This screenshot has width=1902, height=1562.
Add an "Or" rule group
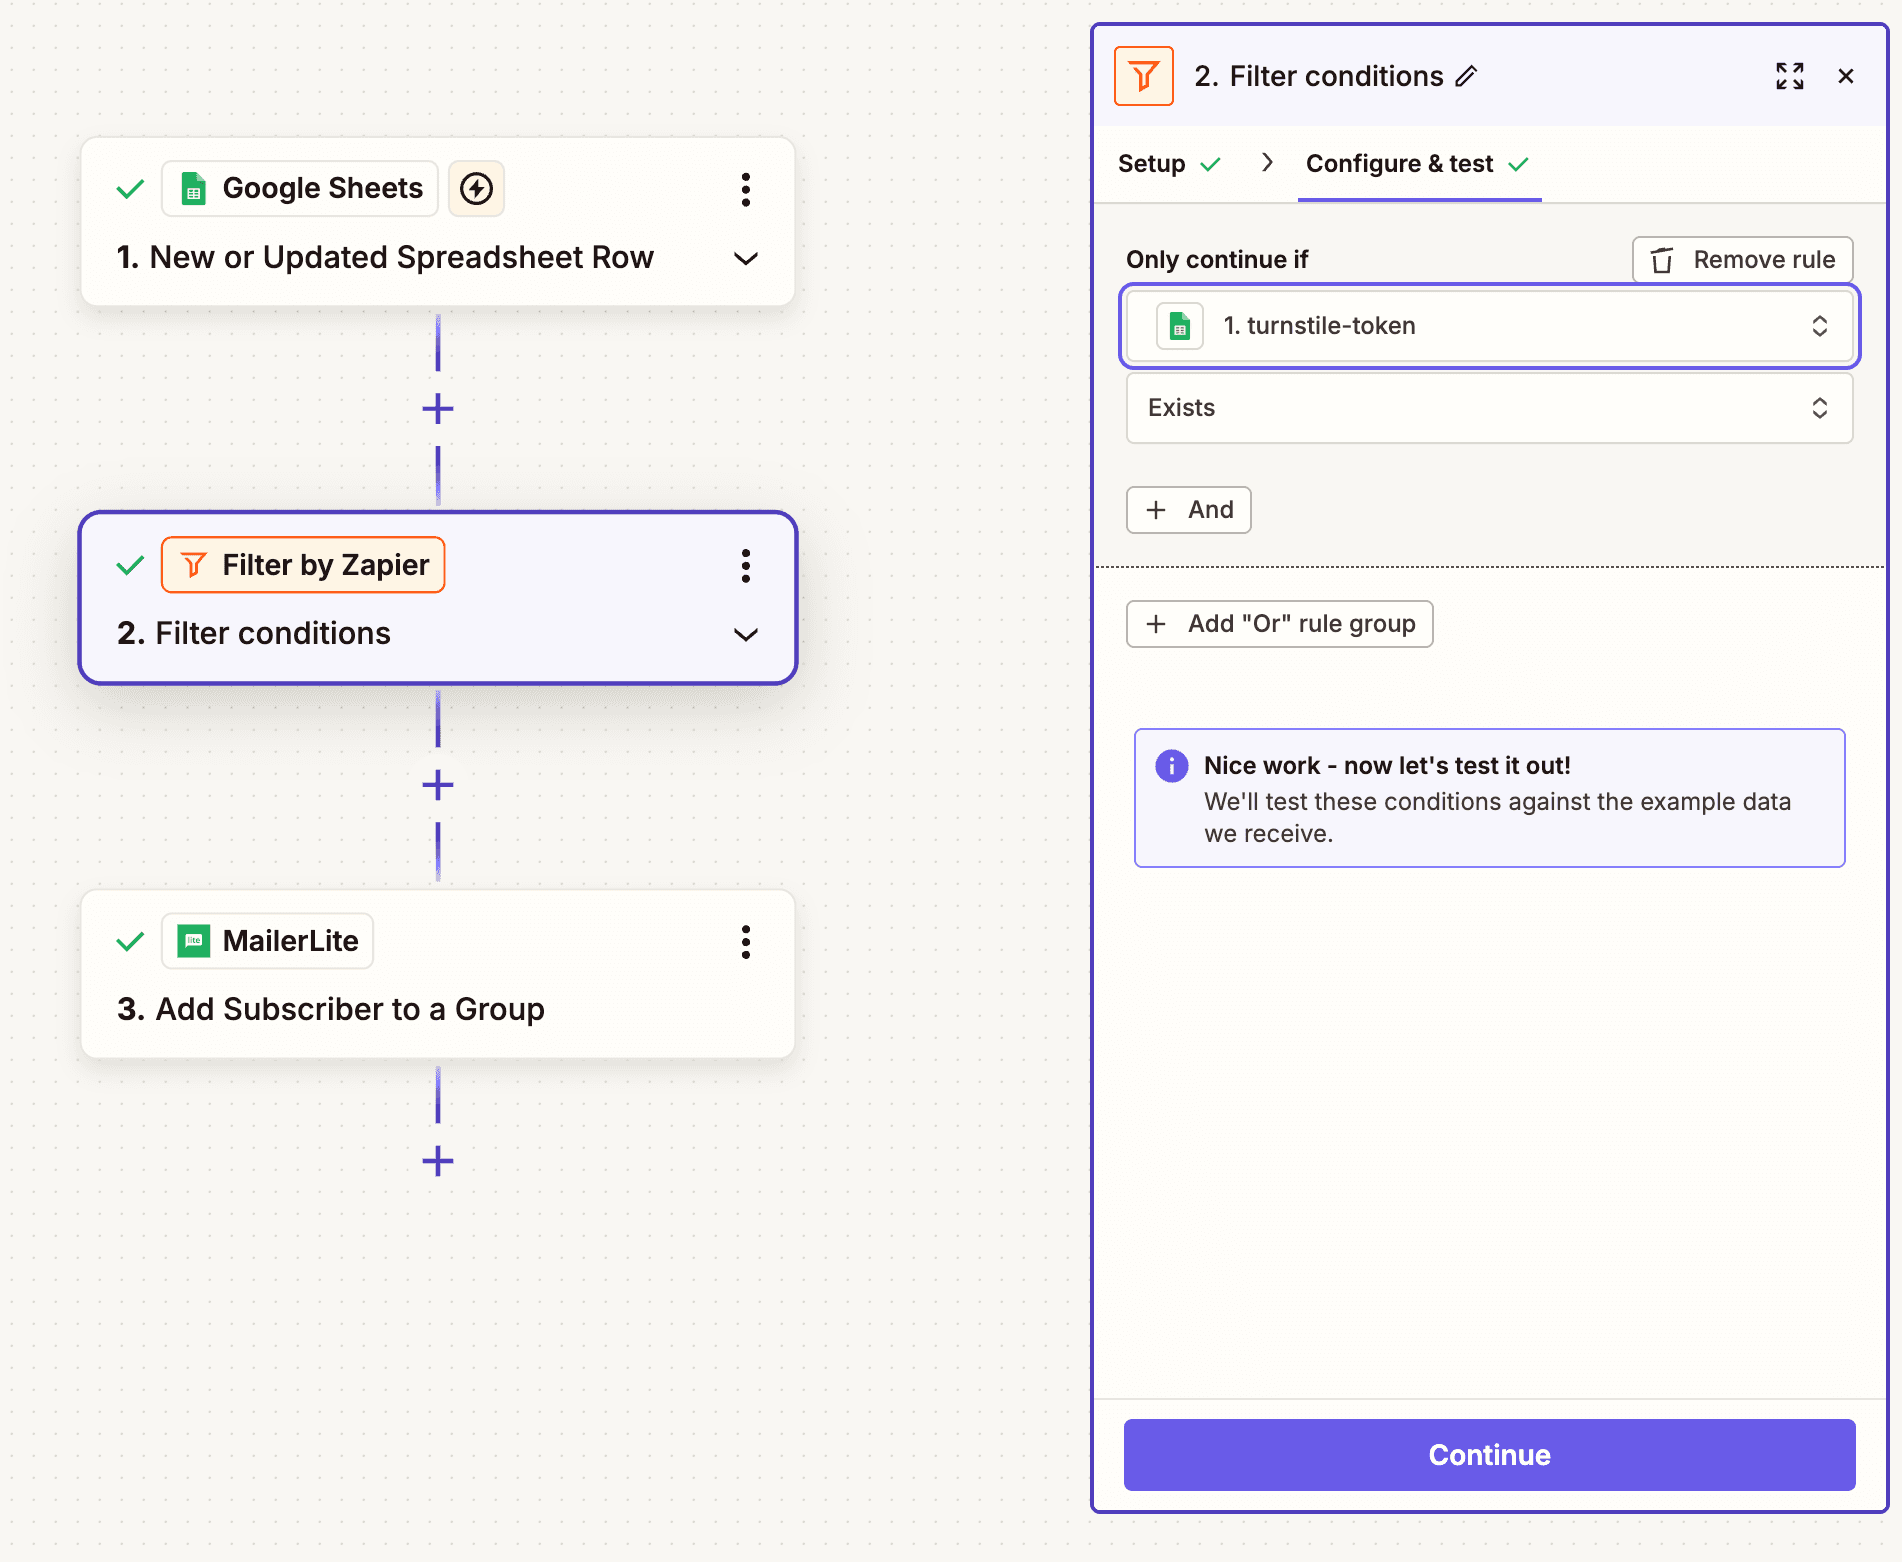(1280, 624)
